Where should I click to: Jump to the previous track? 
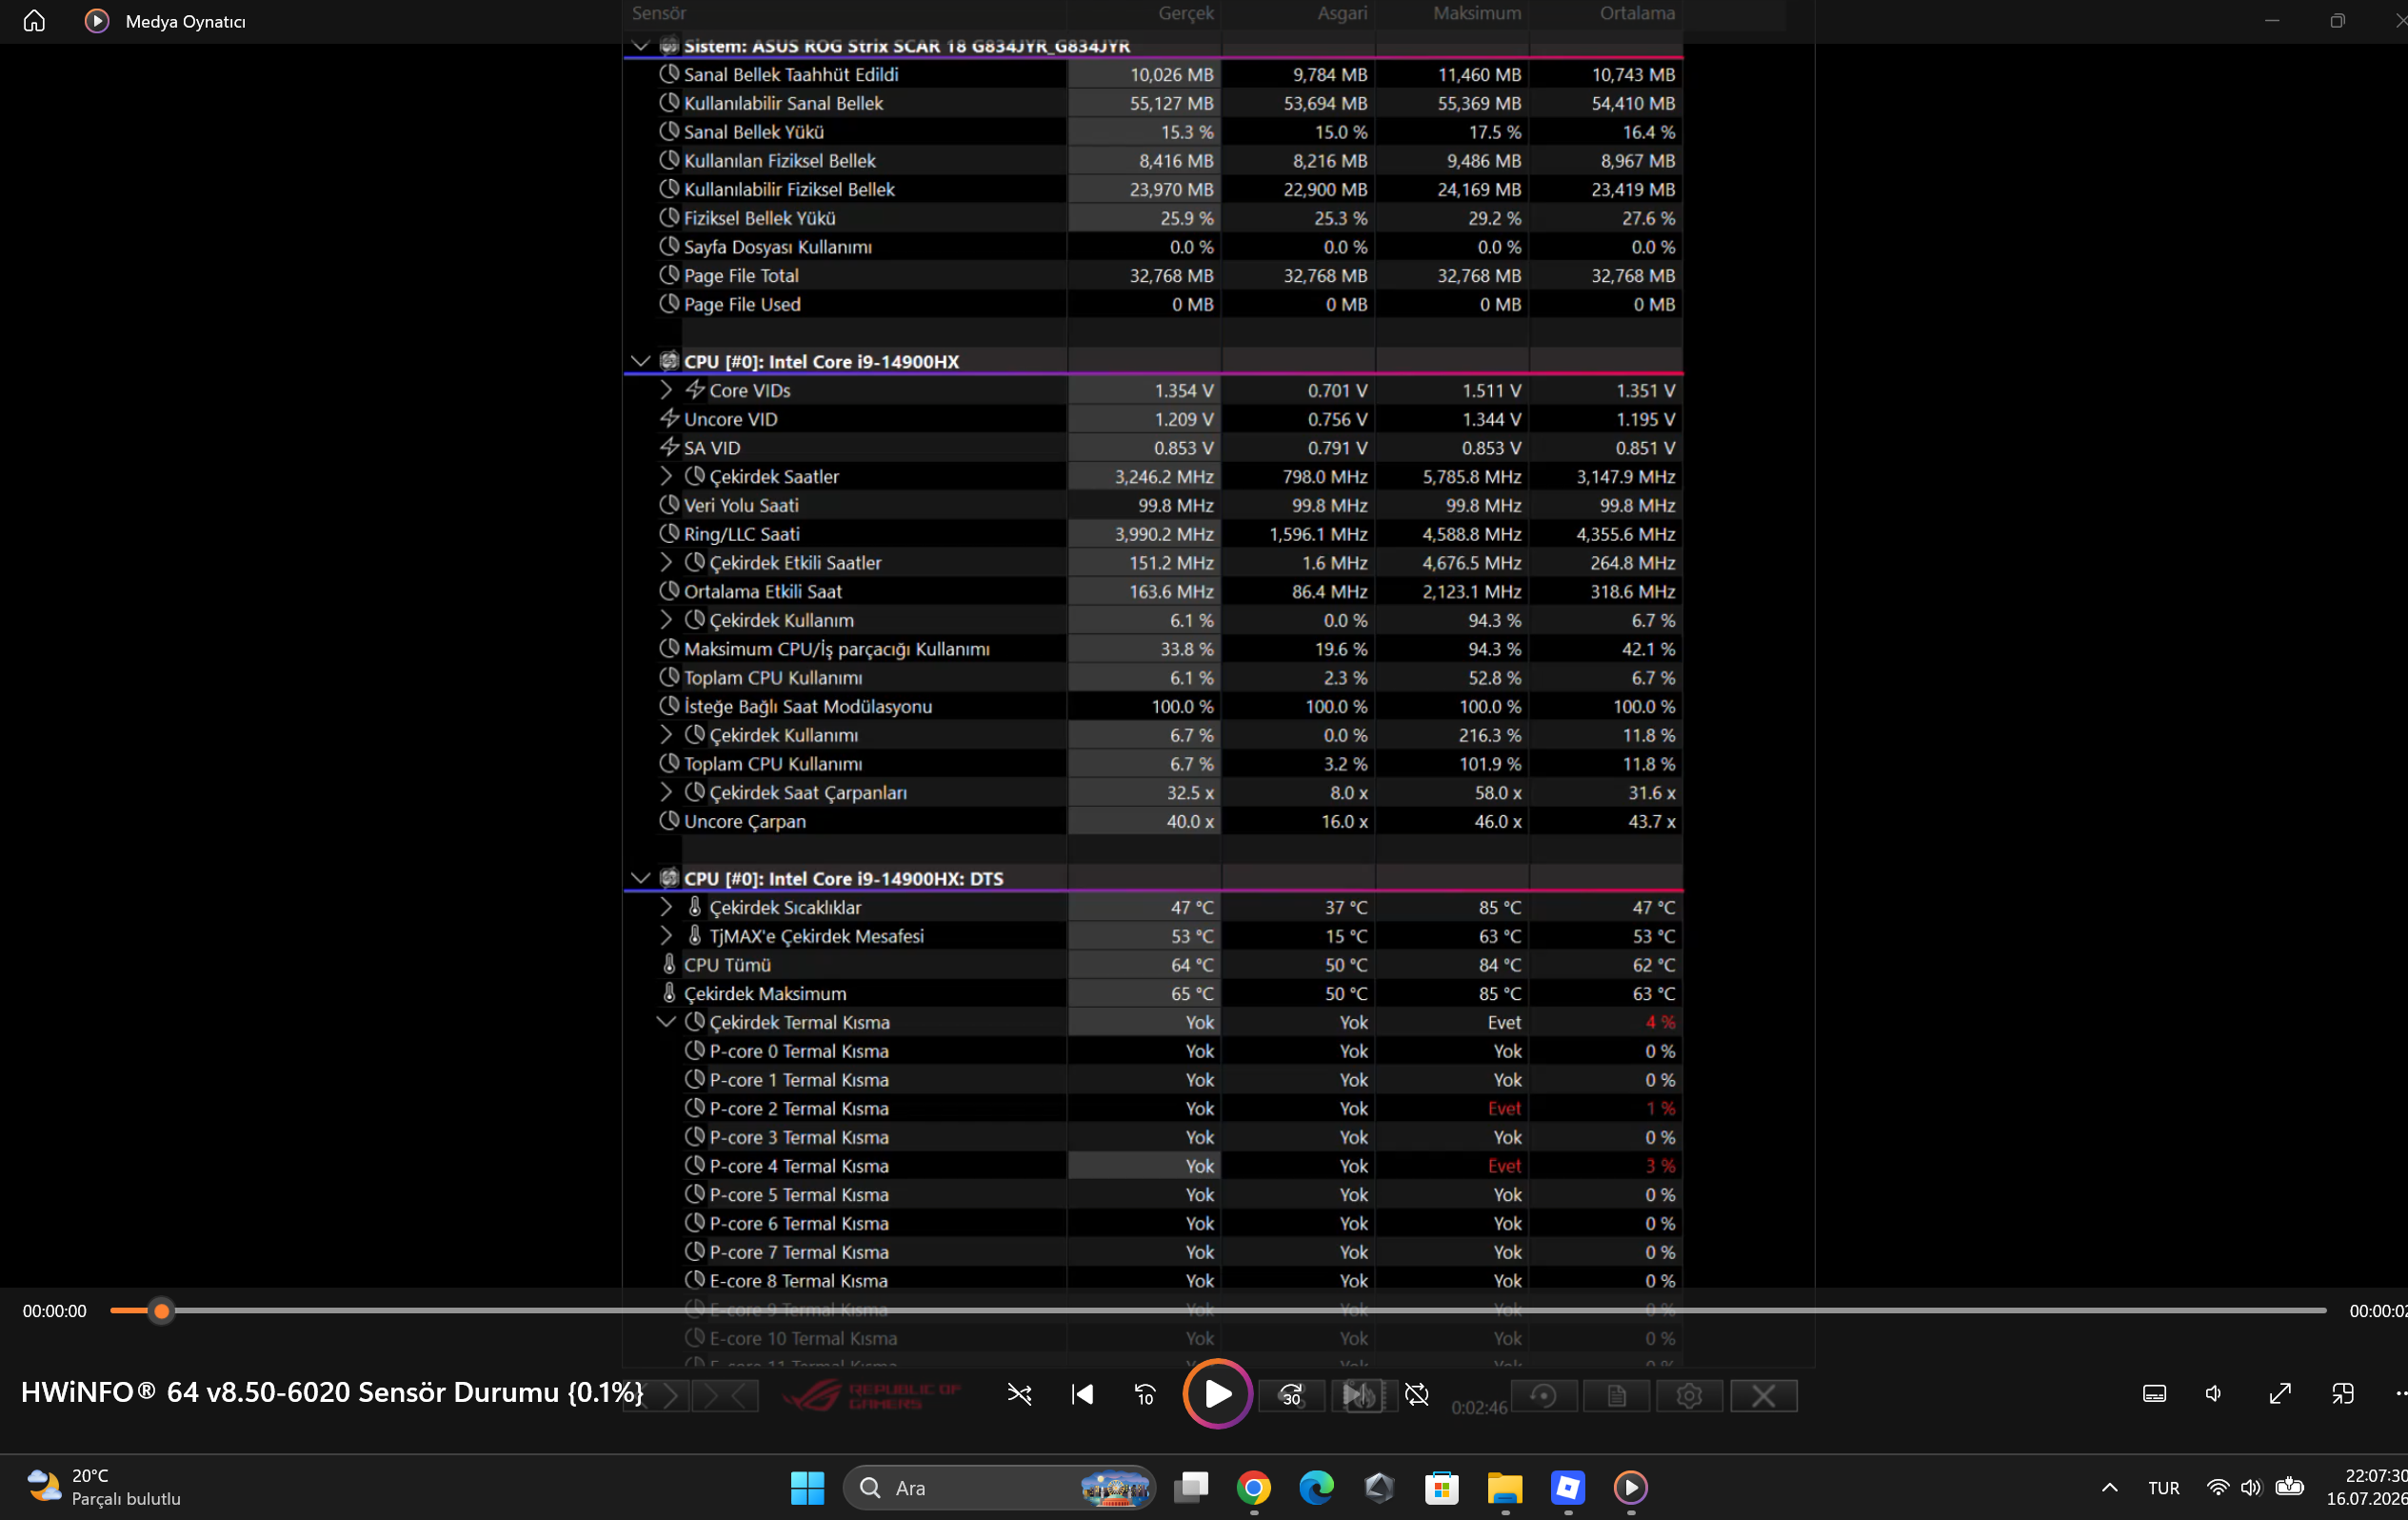(1082, 1394)
